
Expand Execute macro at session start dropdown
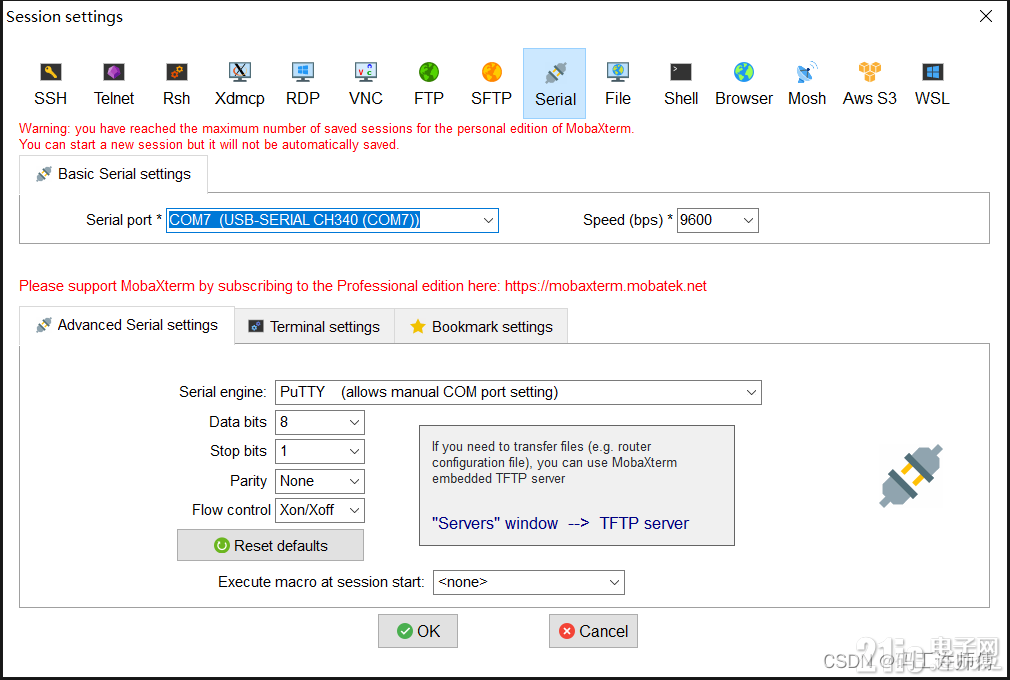point(528,582)
